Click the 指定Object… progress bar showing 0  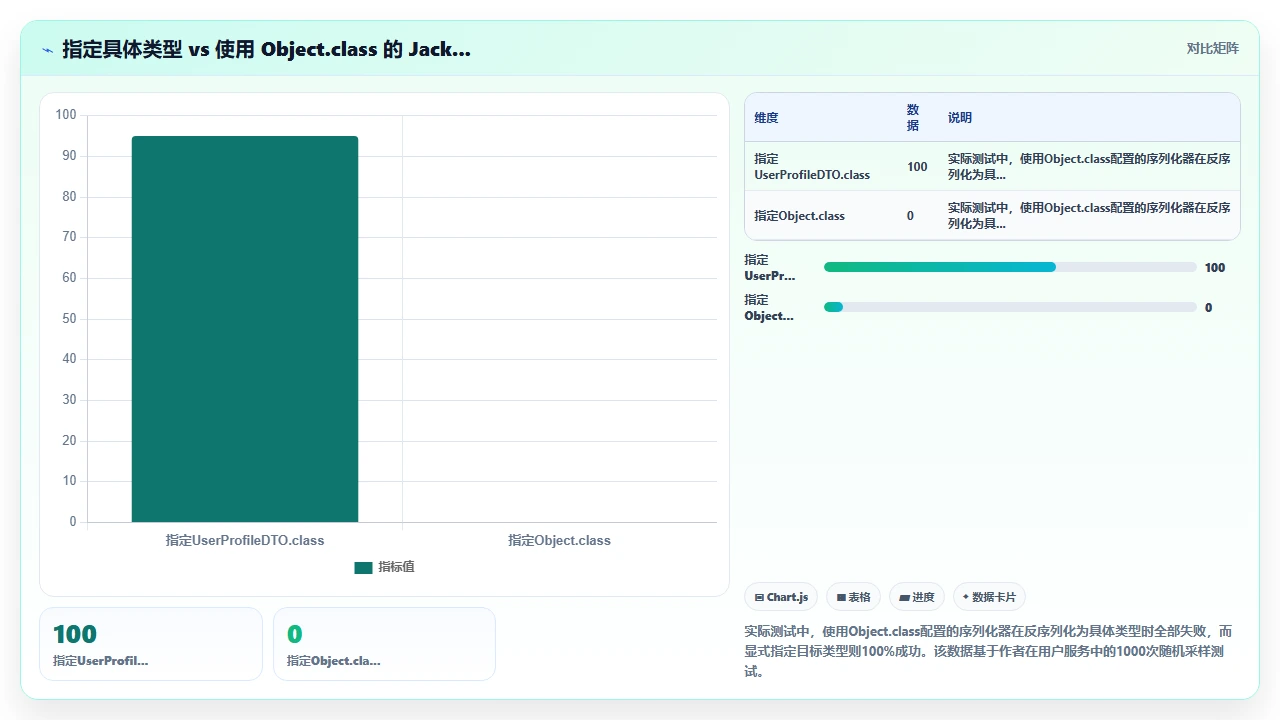1010,307
